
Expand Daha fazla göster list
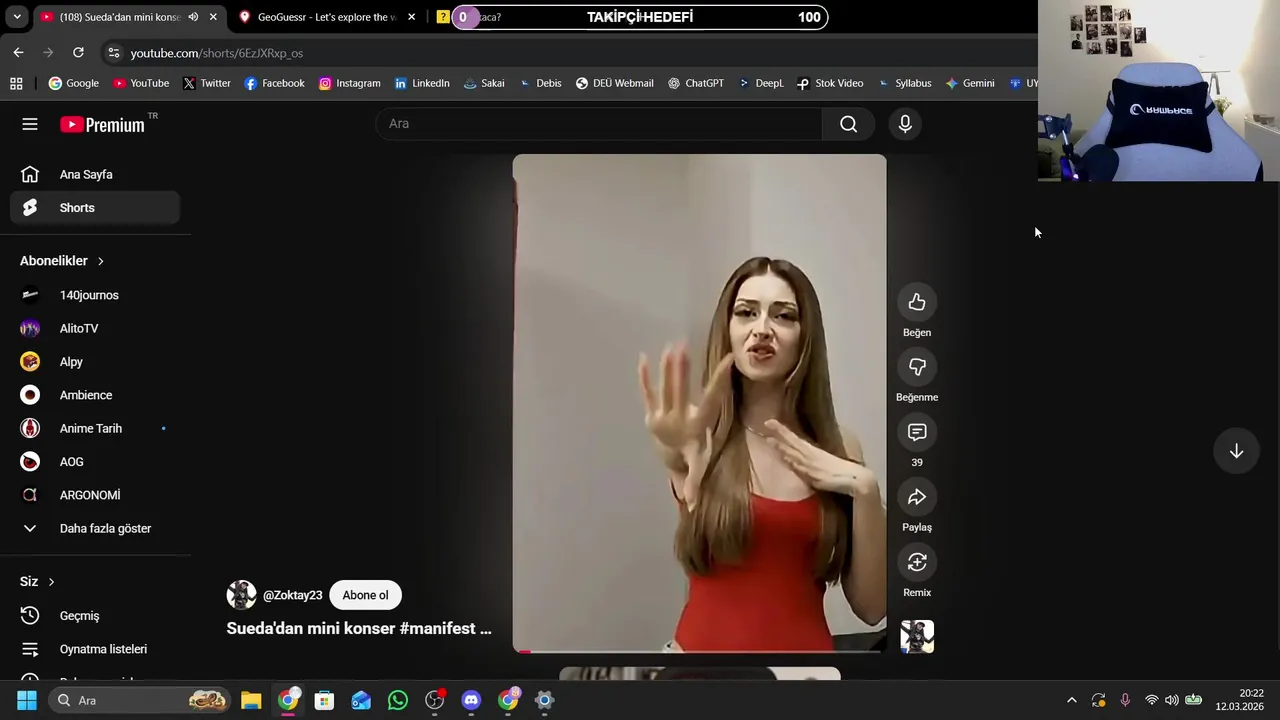pos(95,528)
